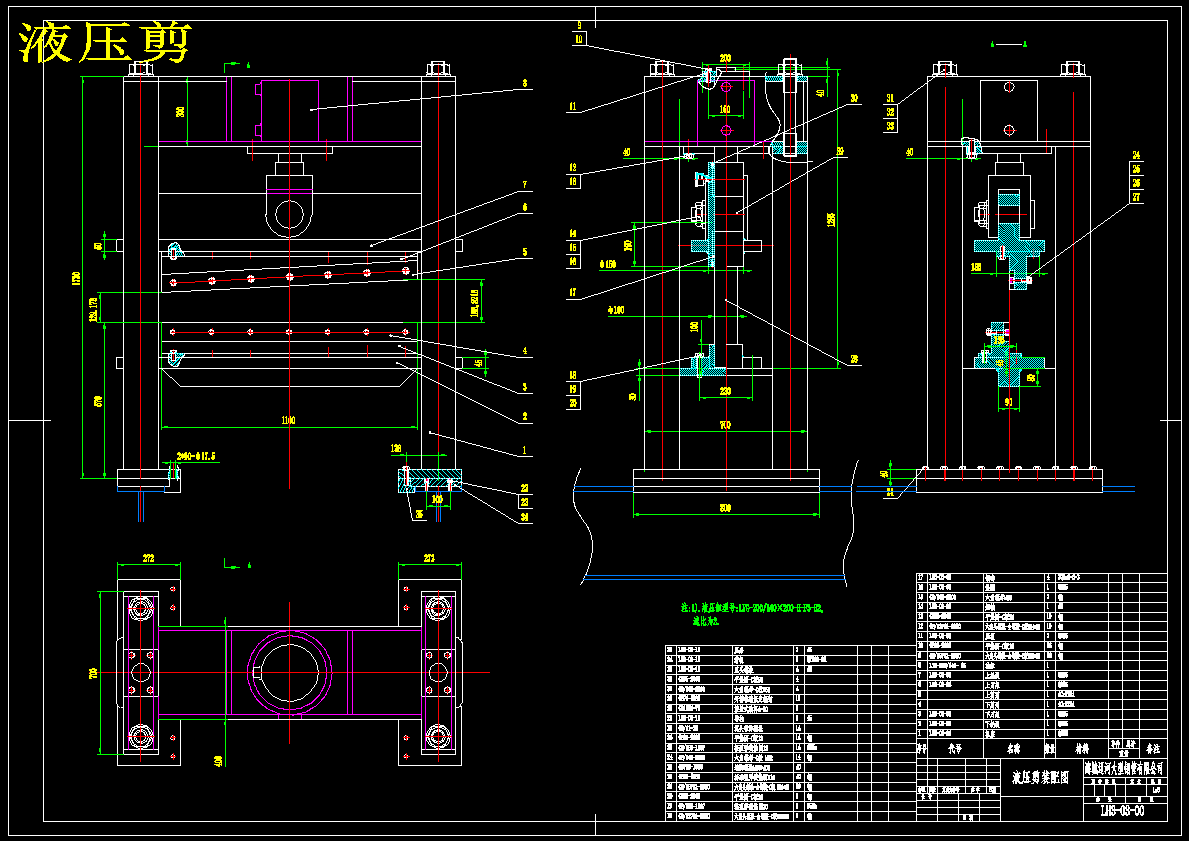Select the 备注 header cell in parts list
Viewport: 1189px width, 841px height.
(x=1154, y=748)
